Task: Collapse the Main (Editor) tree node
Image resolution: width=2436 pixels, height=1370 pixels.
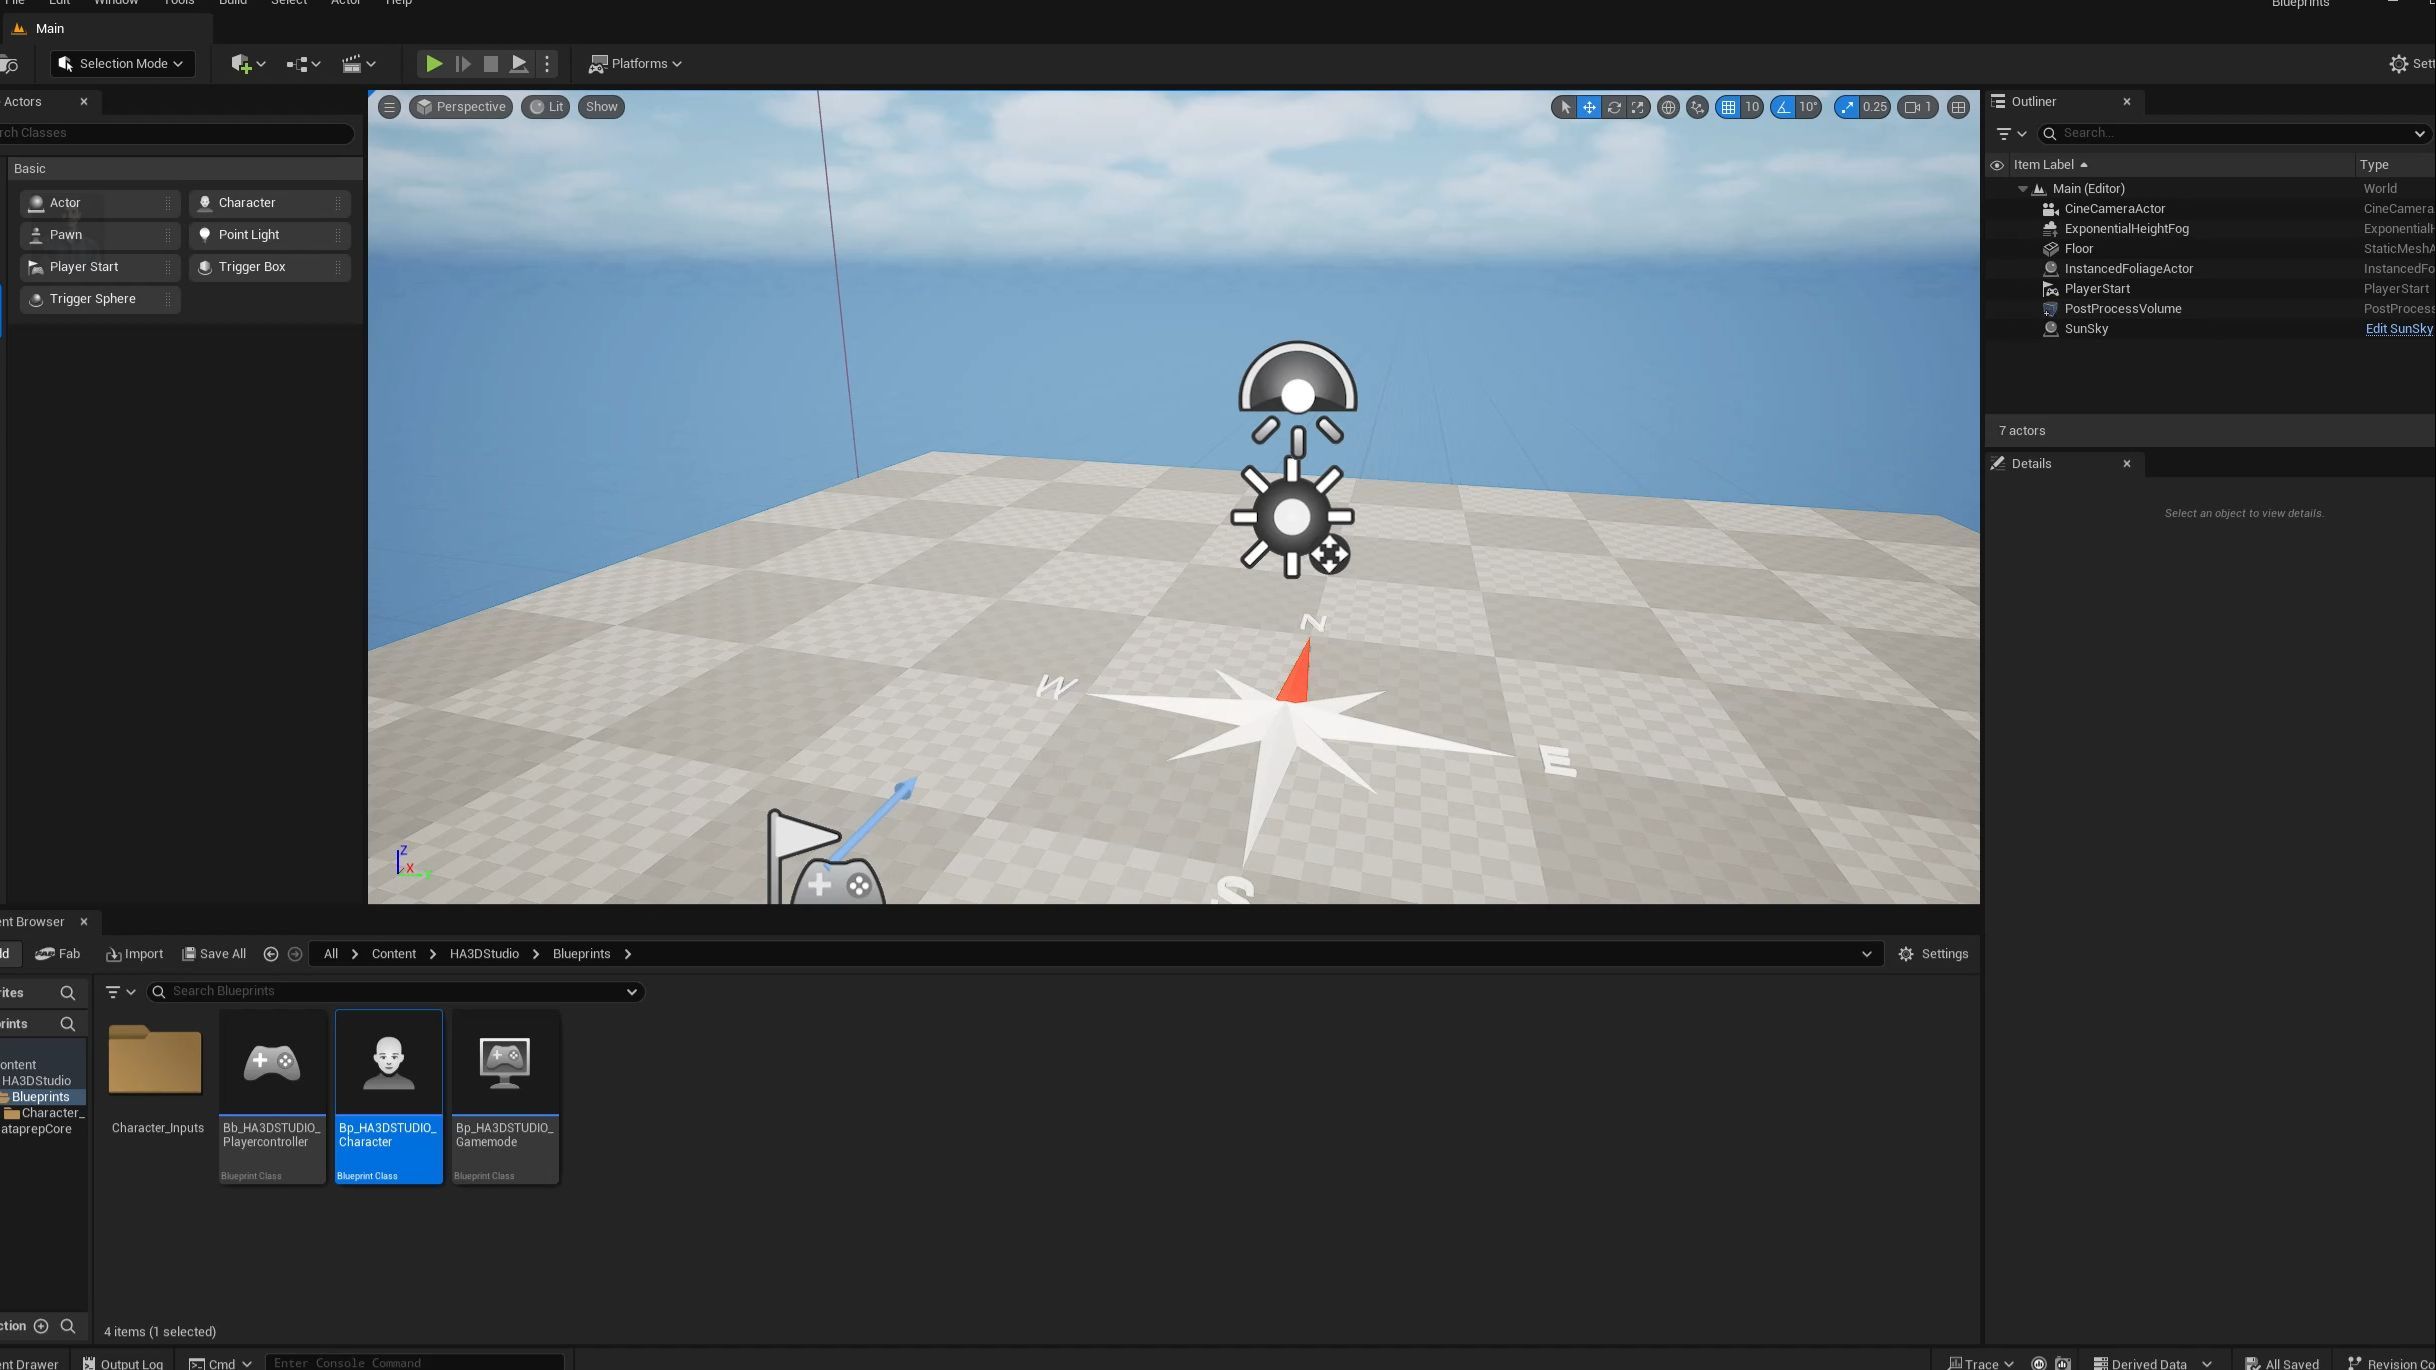Action: [x=2022, y=189]
